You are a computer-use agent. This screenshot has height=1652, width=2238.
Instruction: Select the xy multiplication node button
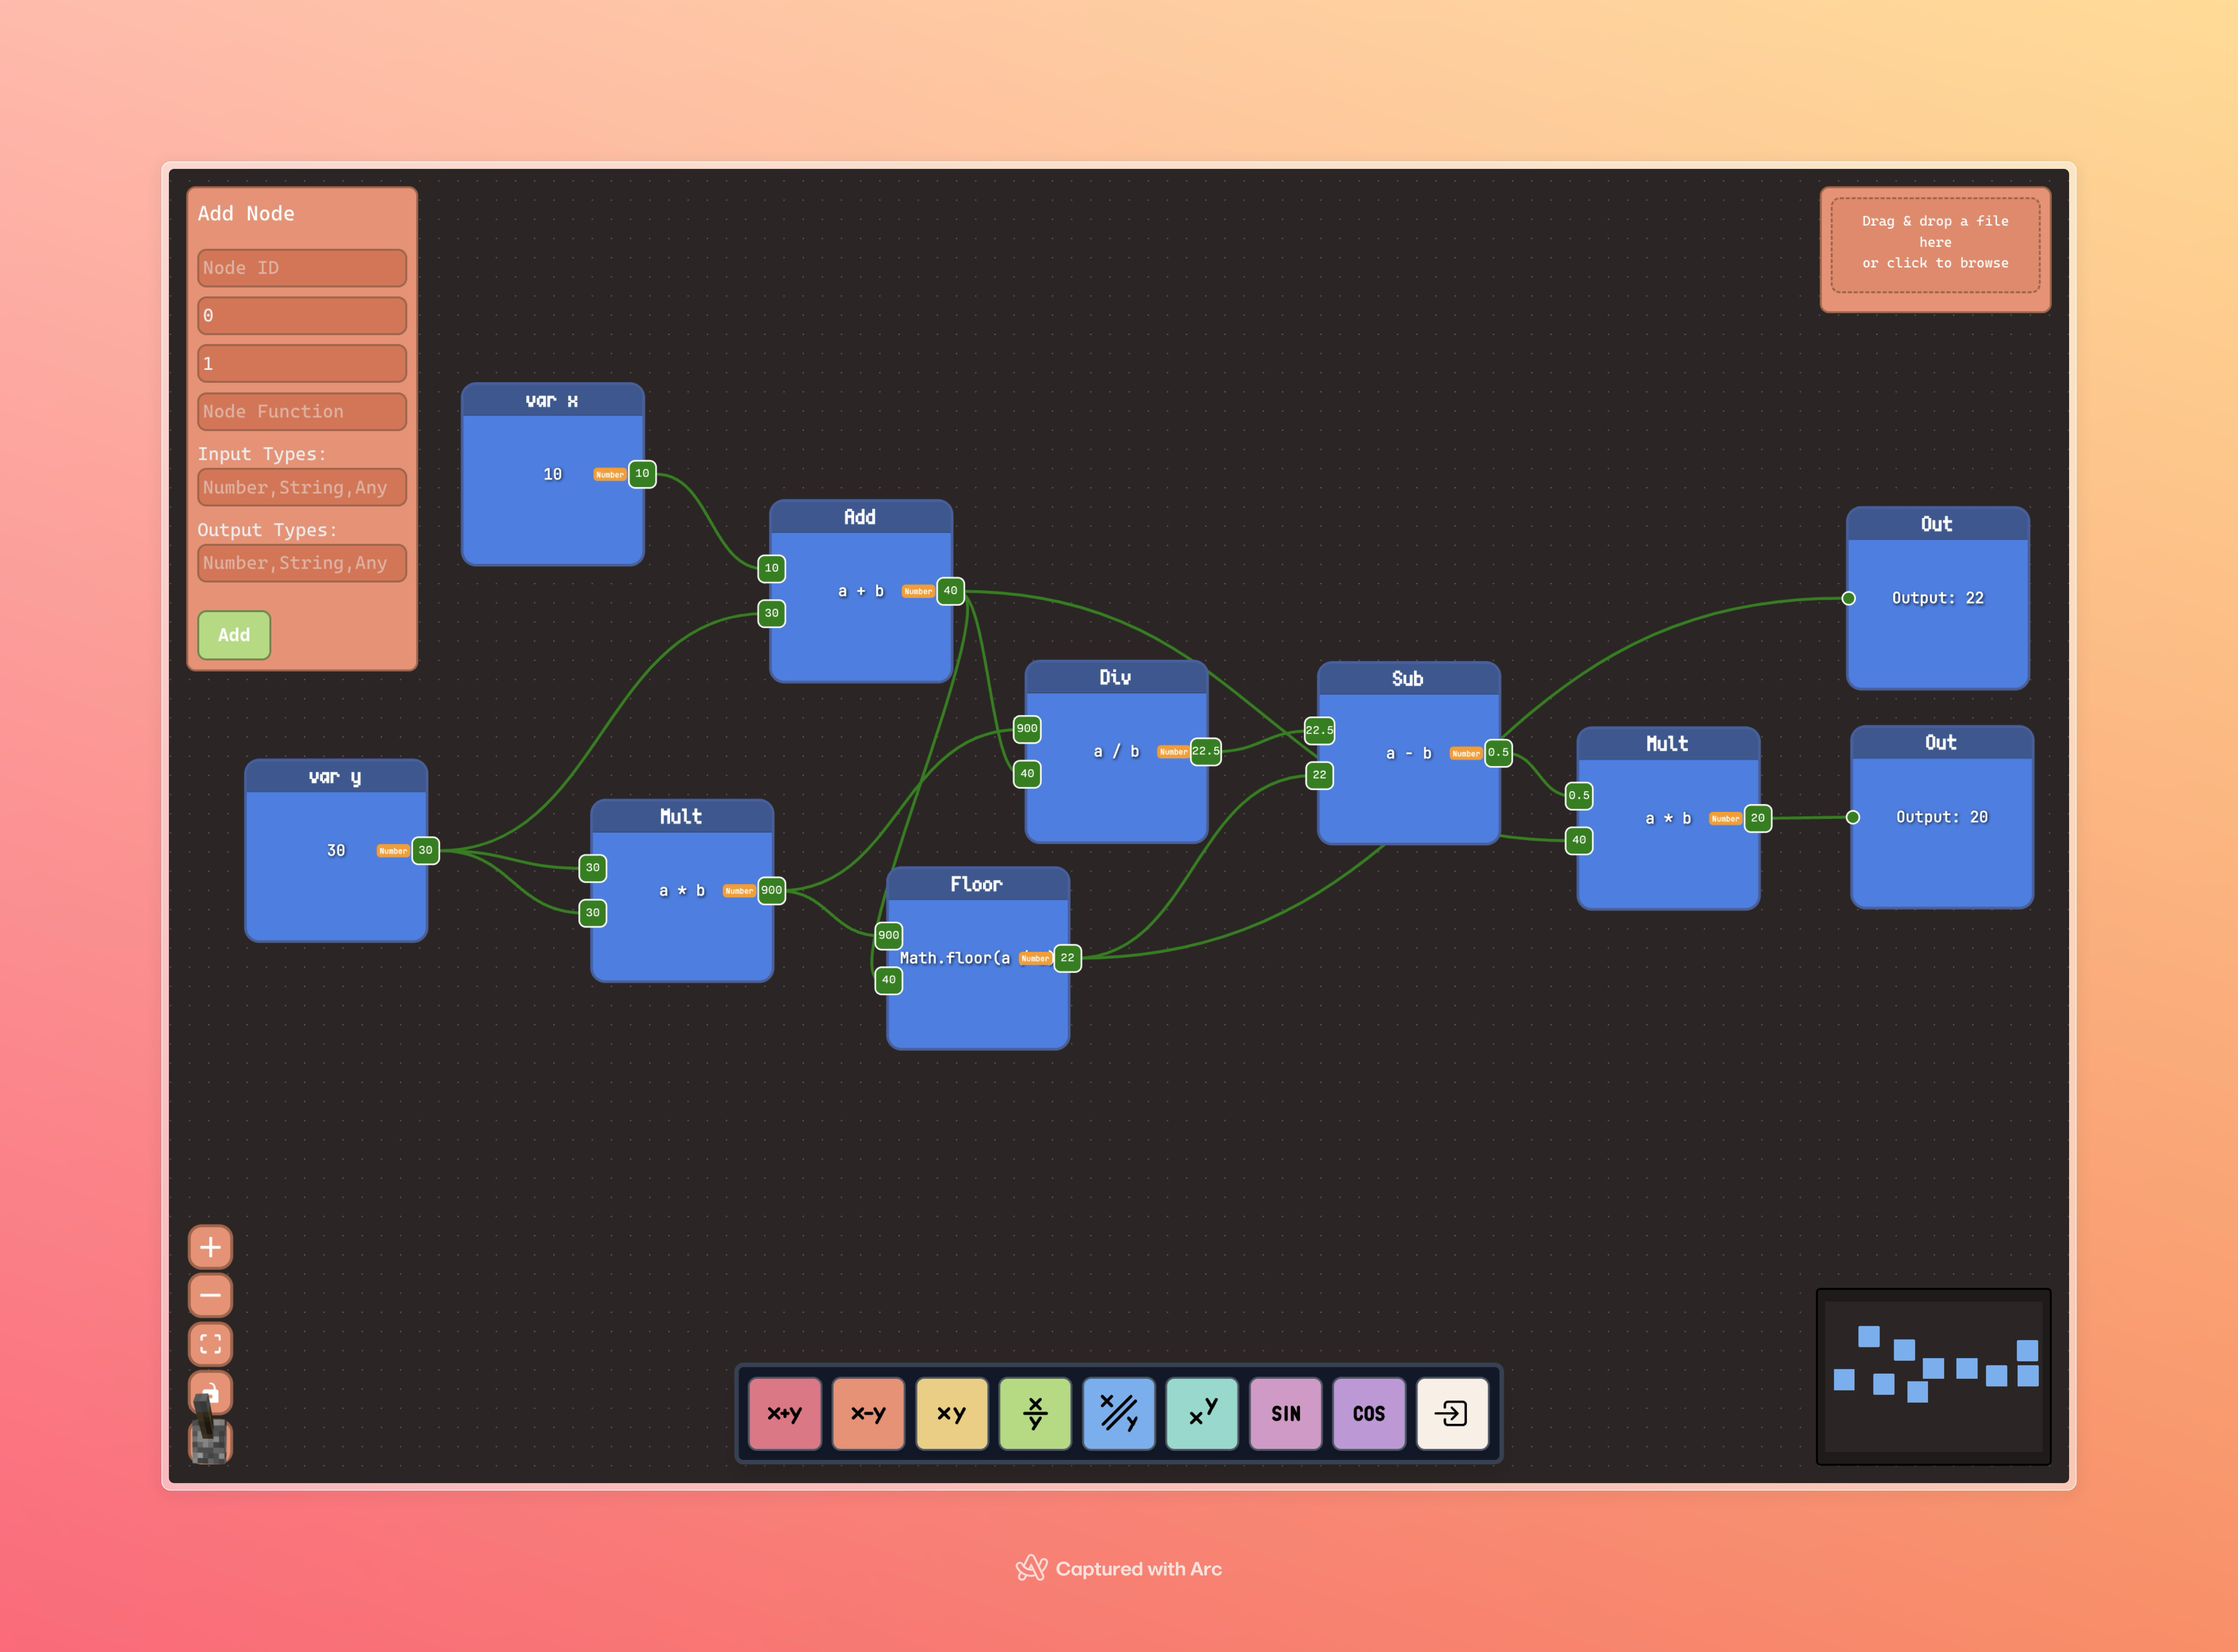(x=952, y=1413)
